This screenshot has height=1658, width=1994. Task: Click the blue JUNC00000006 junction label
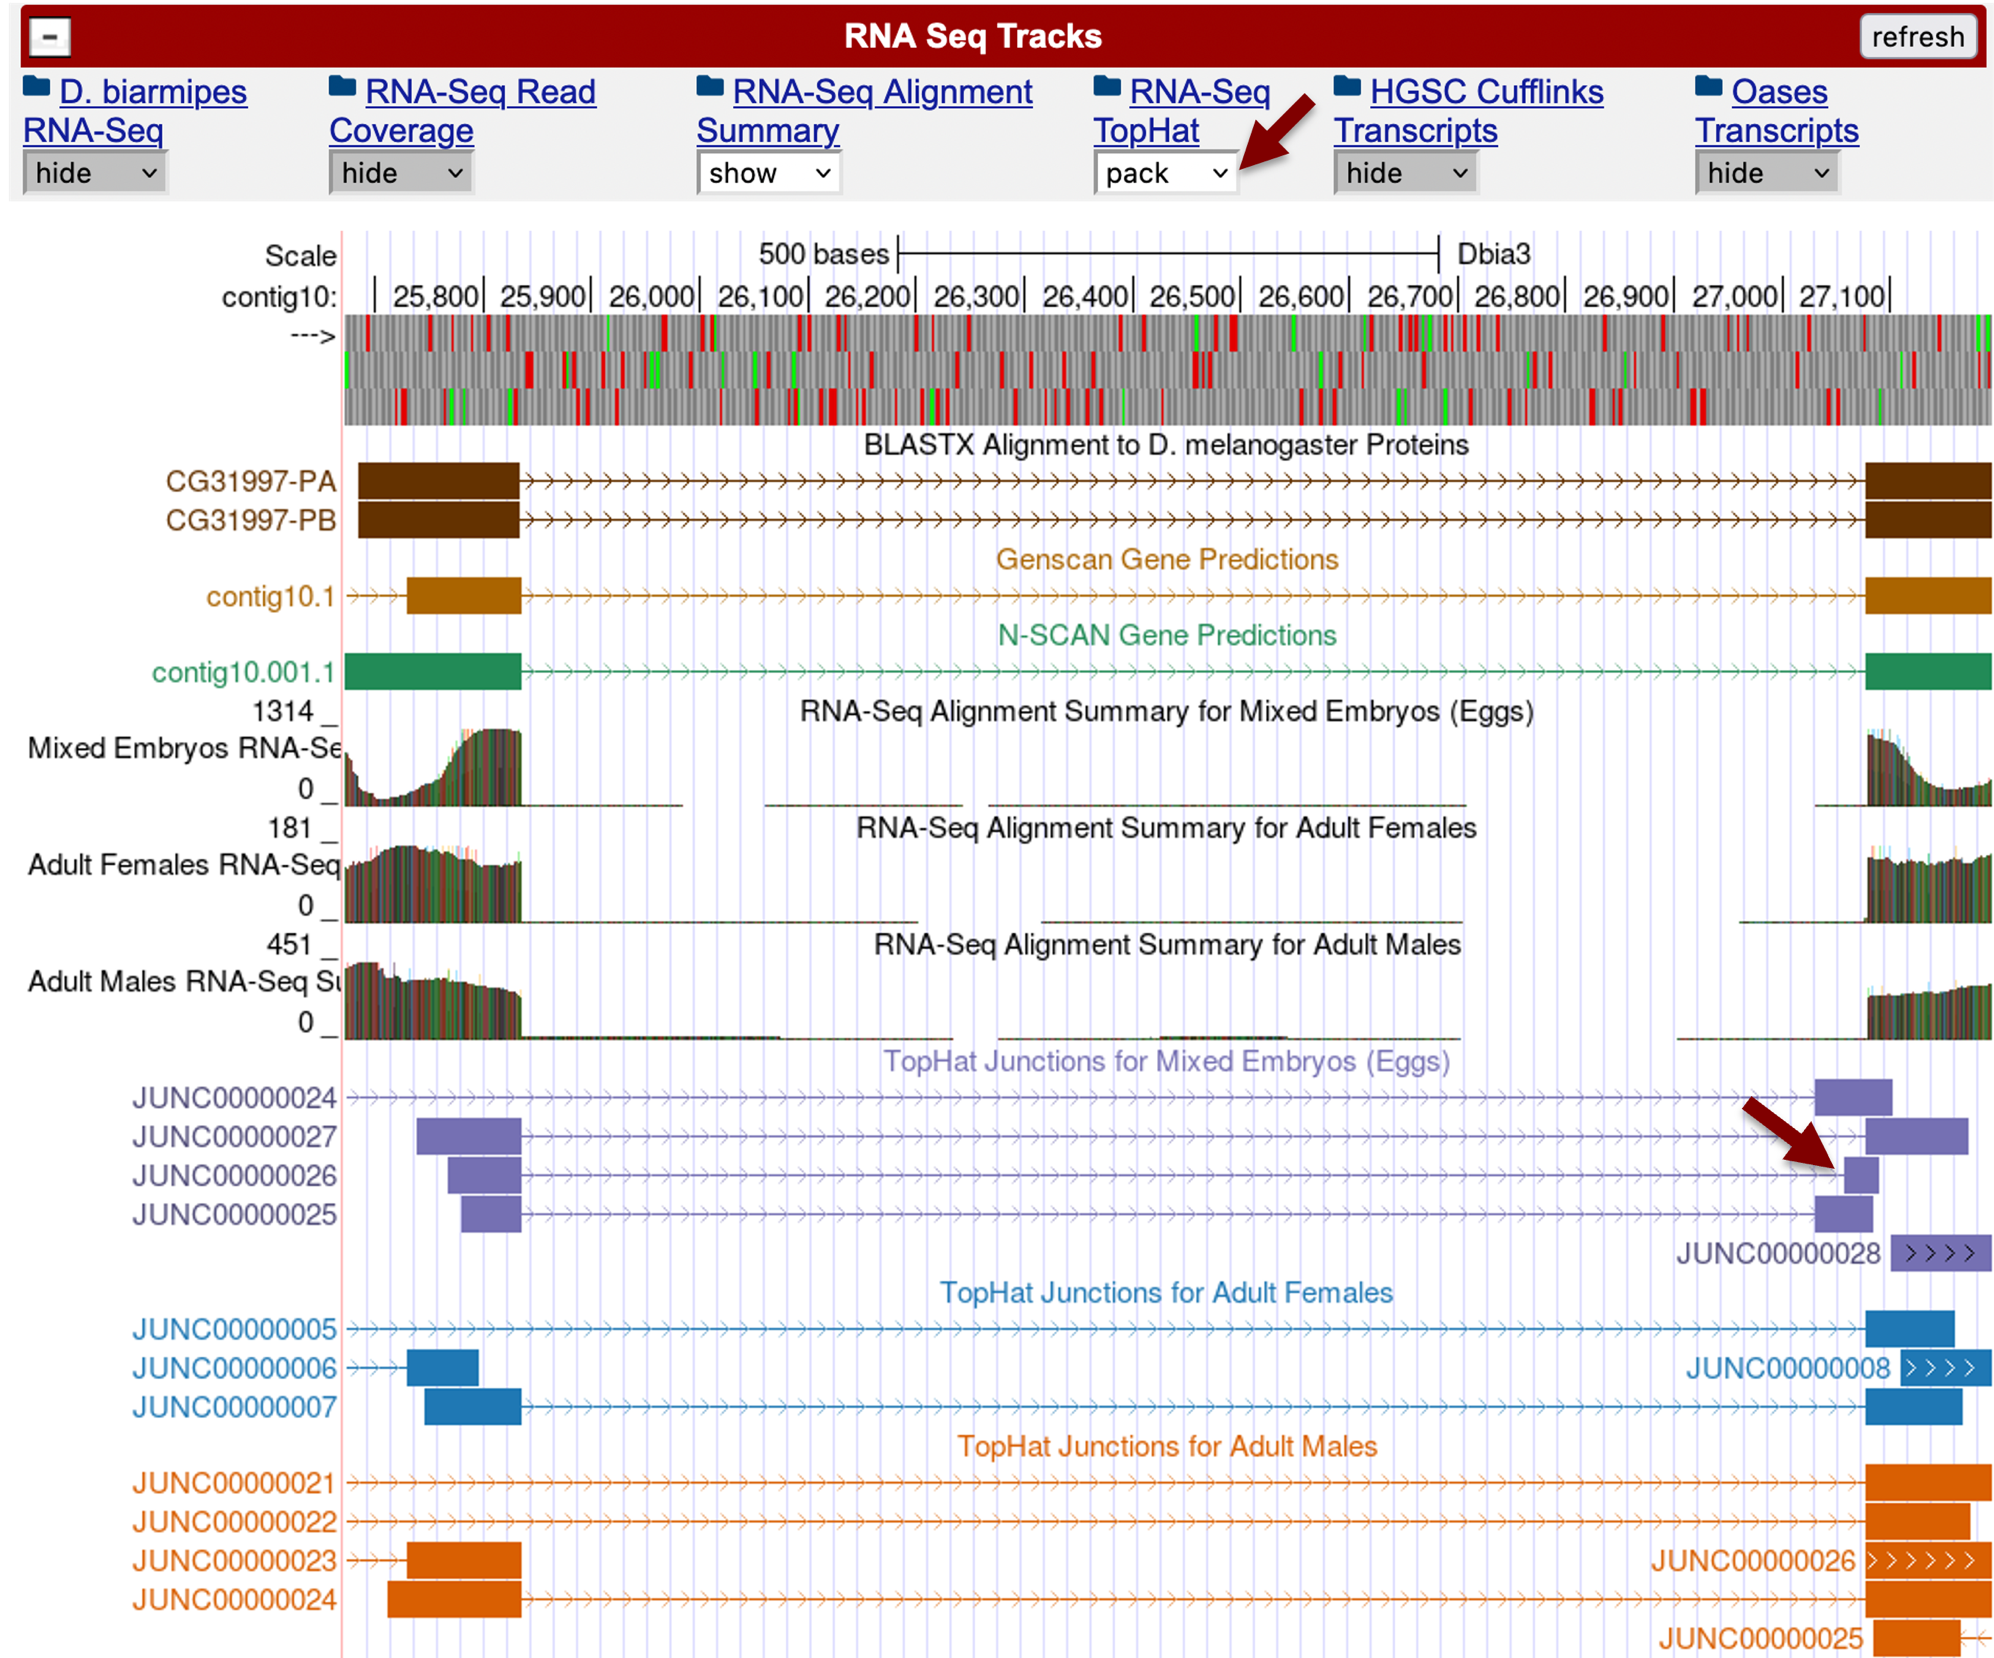click(235, 1368)
